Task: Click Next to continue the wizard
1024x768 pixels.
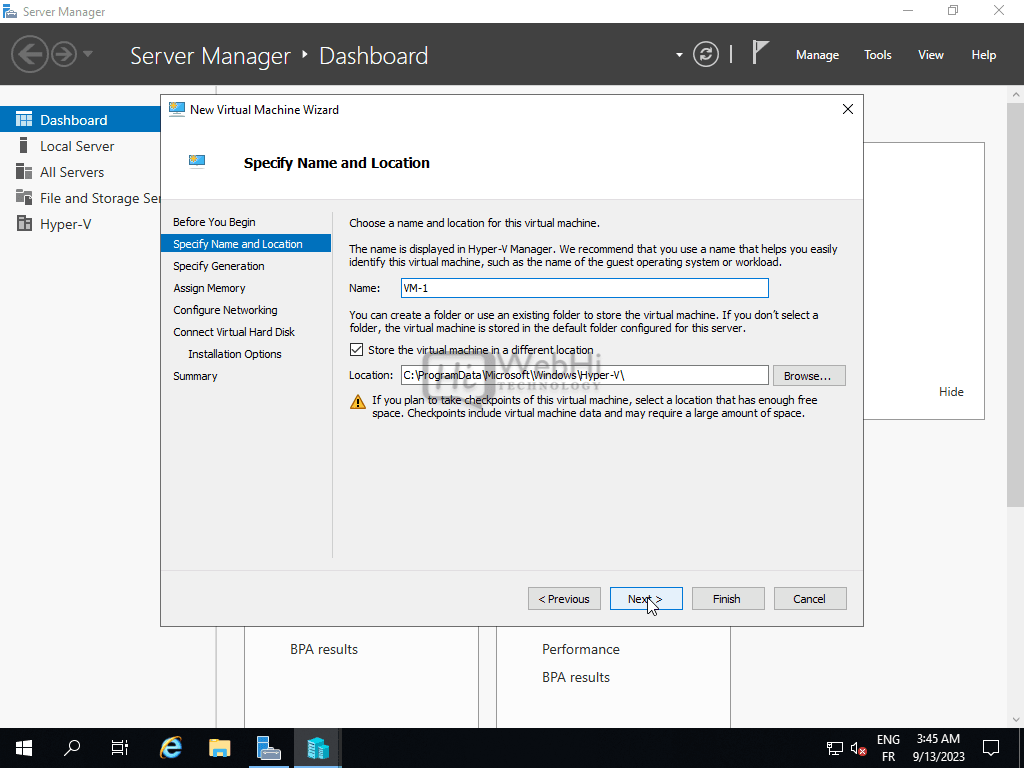Action: 646,599
